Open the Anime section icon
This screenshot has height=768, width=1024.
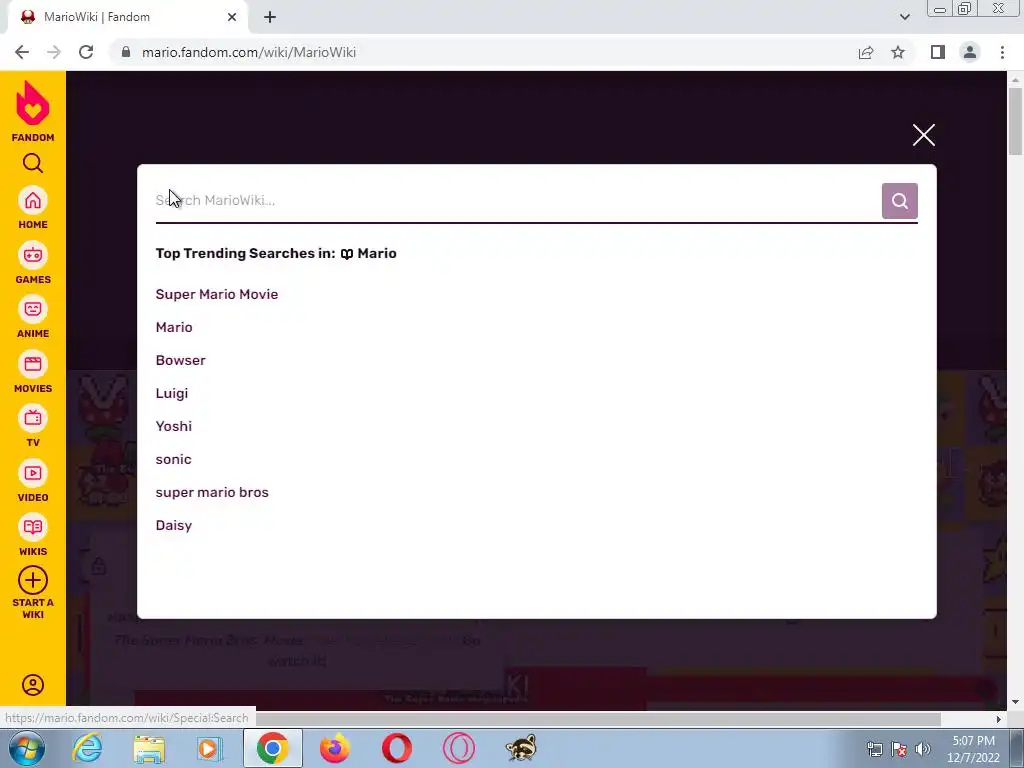click(x=33, y=317)
